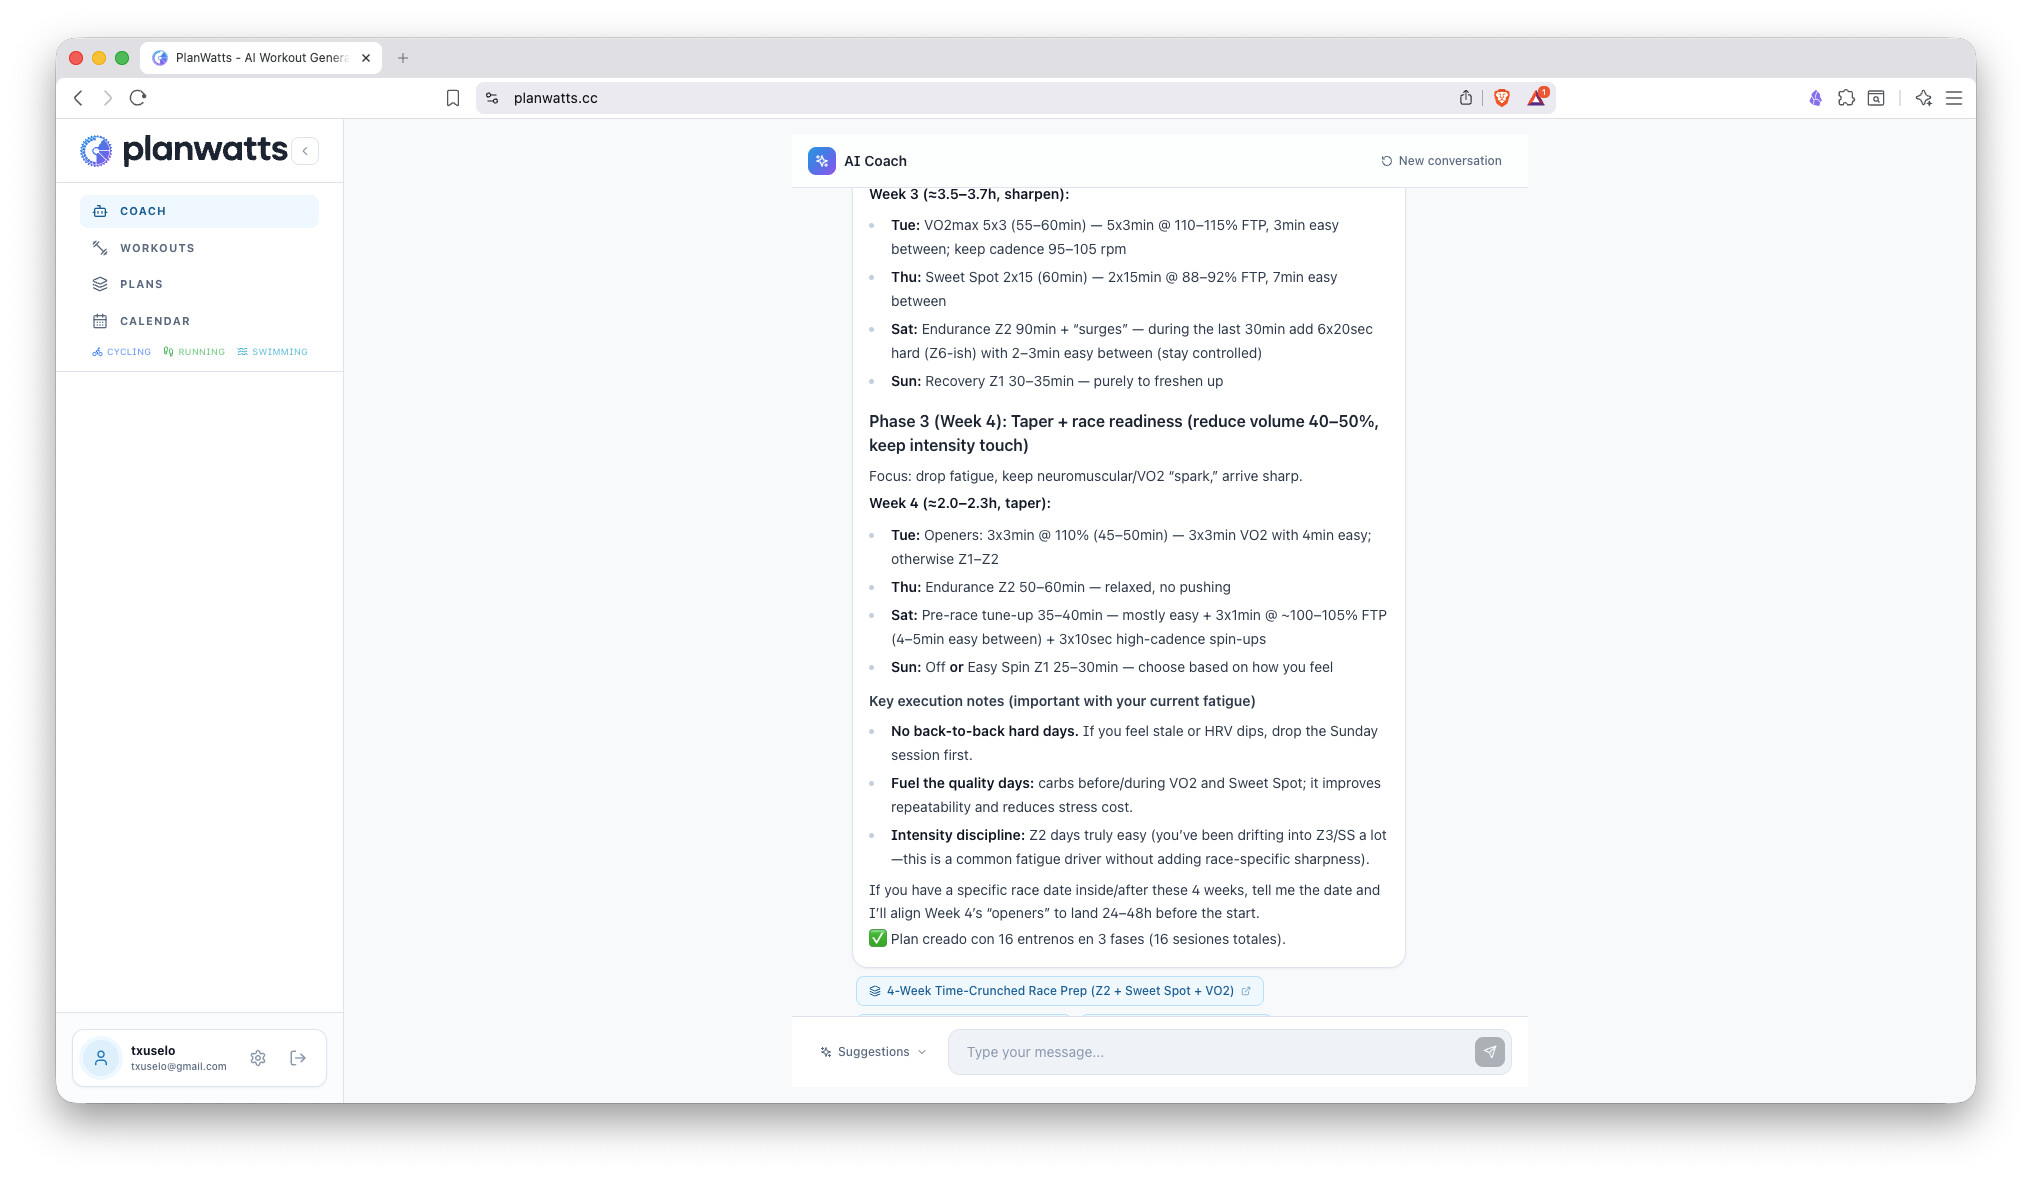
Task: Click the logout icon beside user profile
Action: click(x=298, y=1058)
